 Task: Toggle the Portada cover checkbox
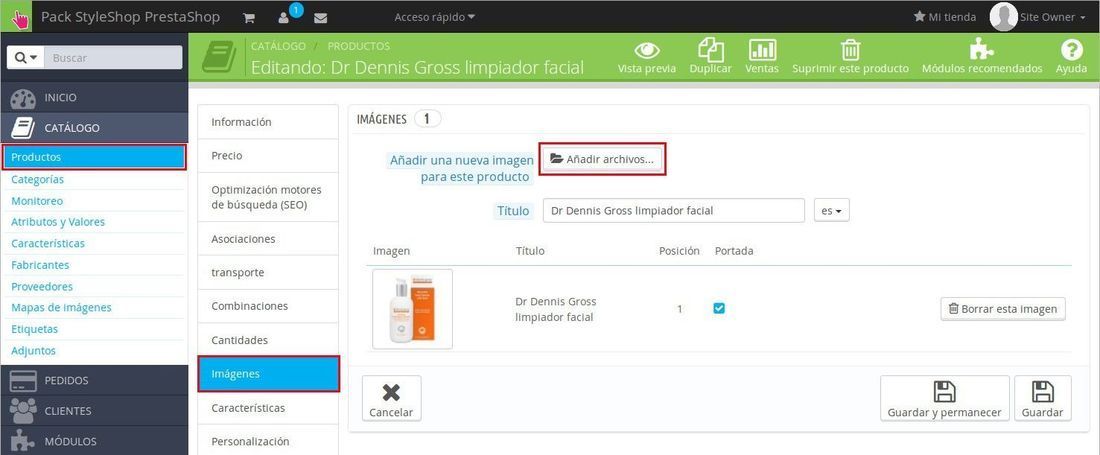pos(719,308)
